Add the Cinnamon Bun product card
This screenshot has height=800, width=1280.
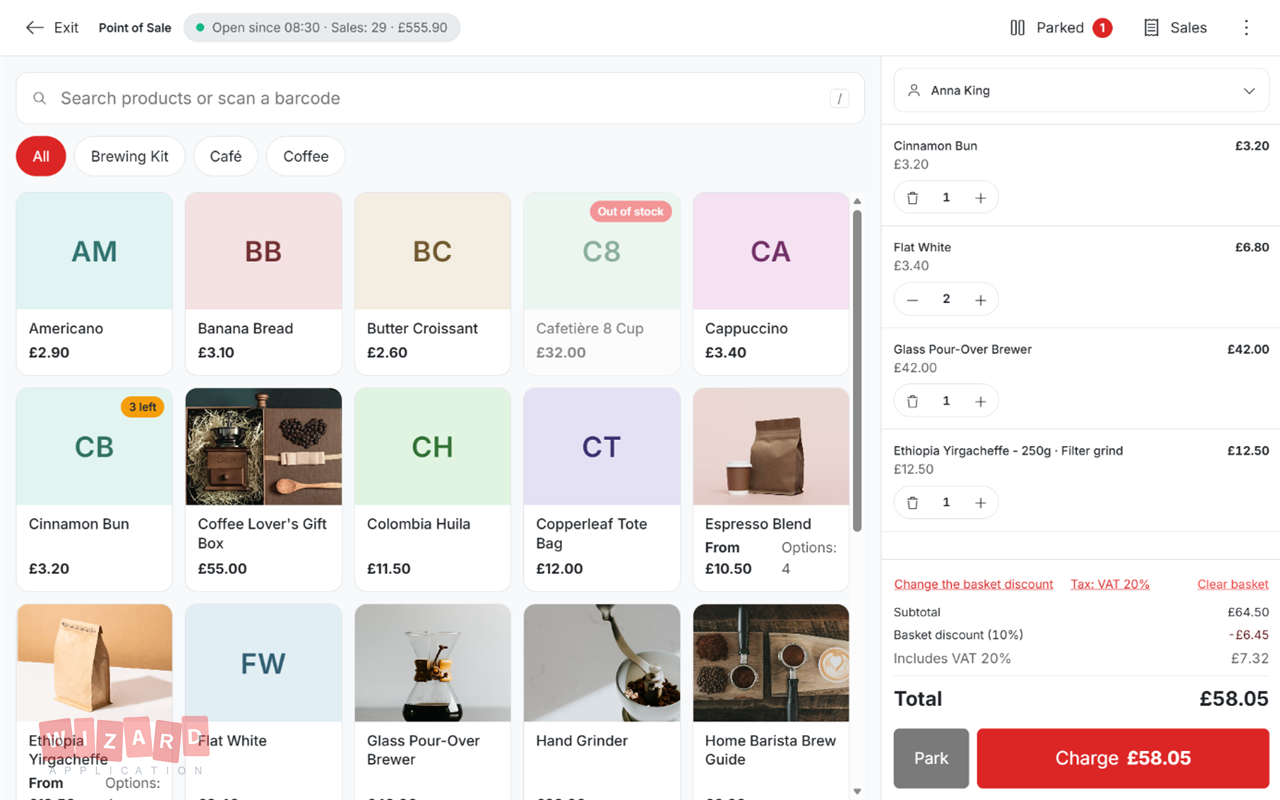[94, 490]
